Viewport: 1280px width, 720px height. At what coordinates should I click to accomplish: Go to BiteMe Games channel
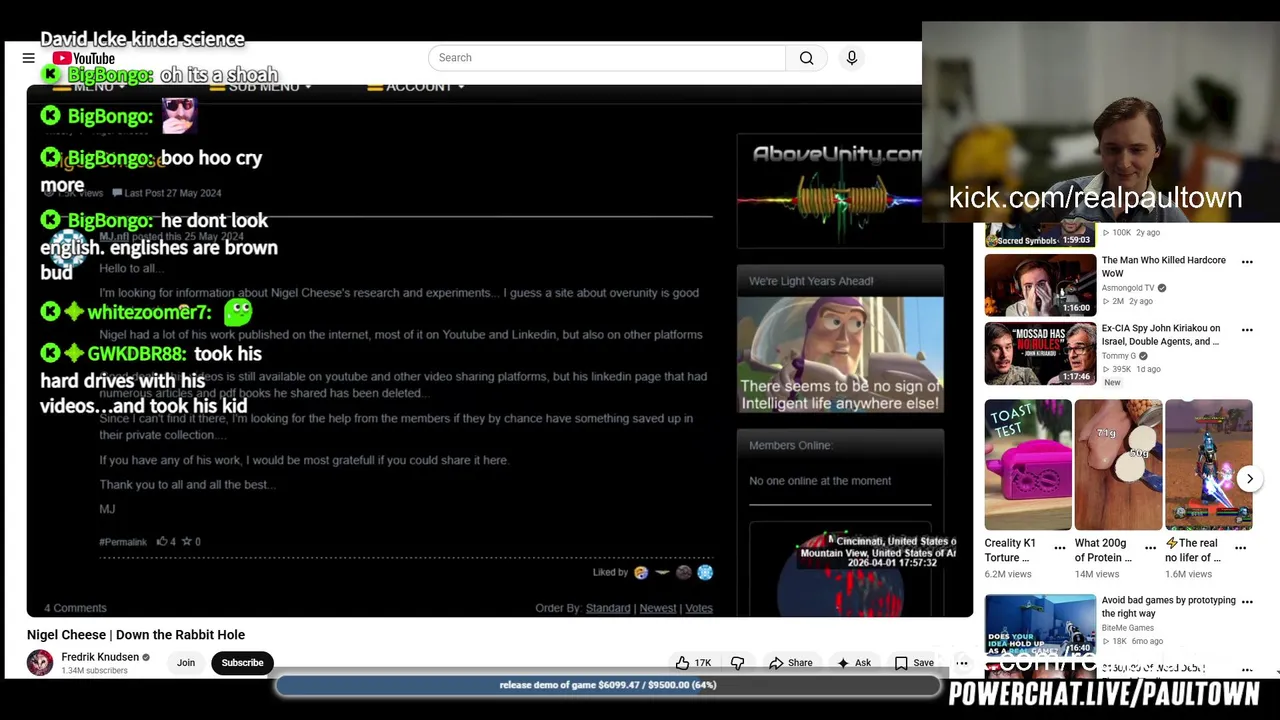point(1128,628)
